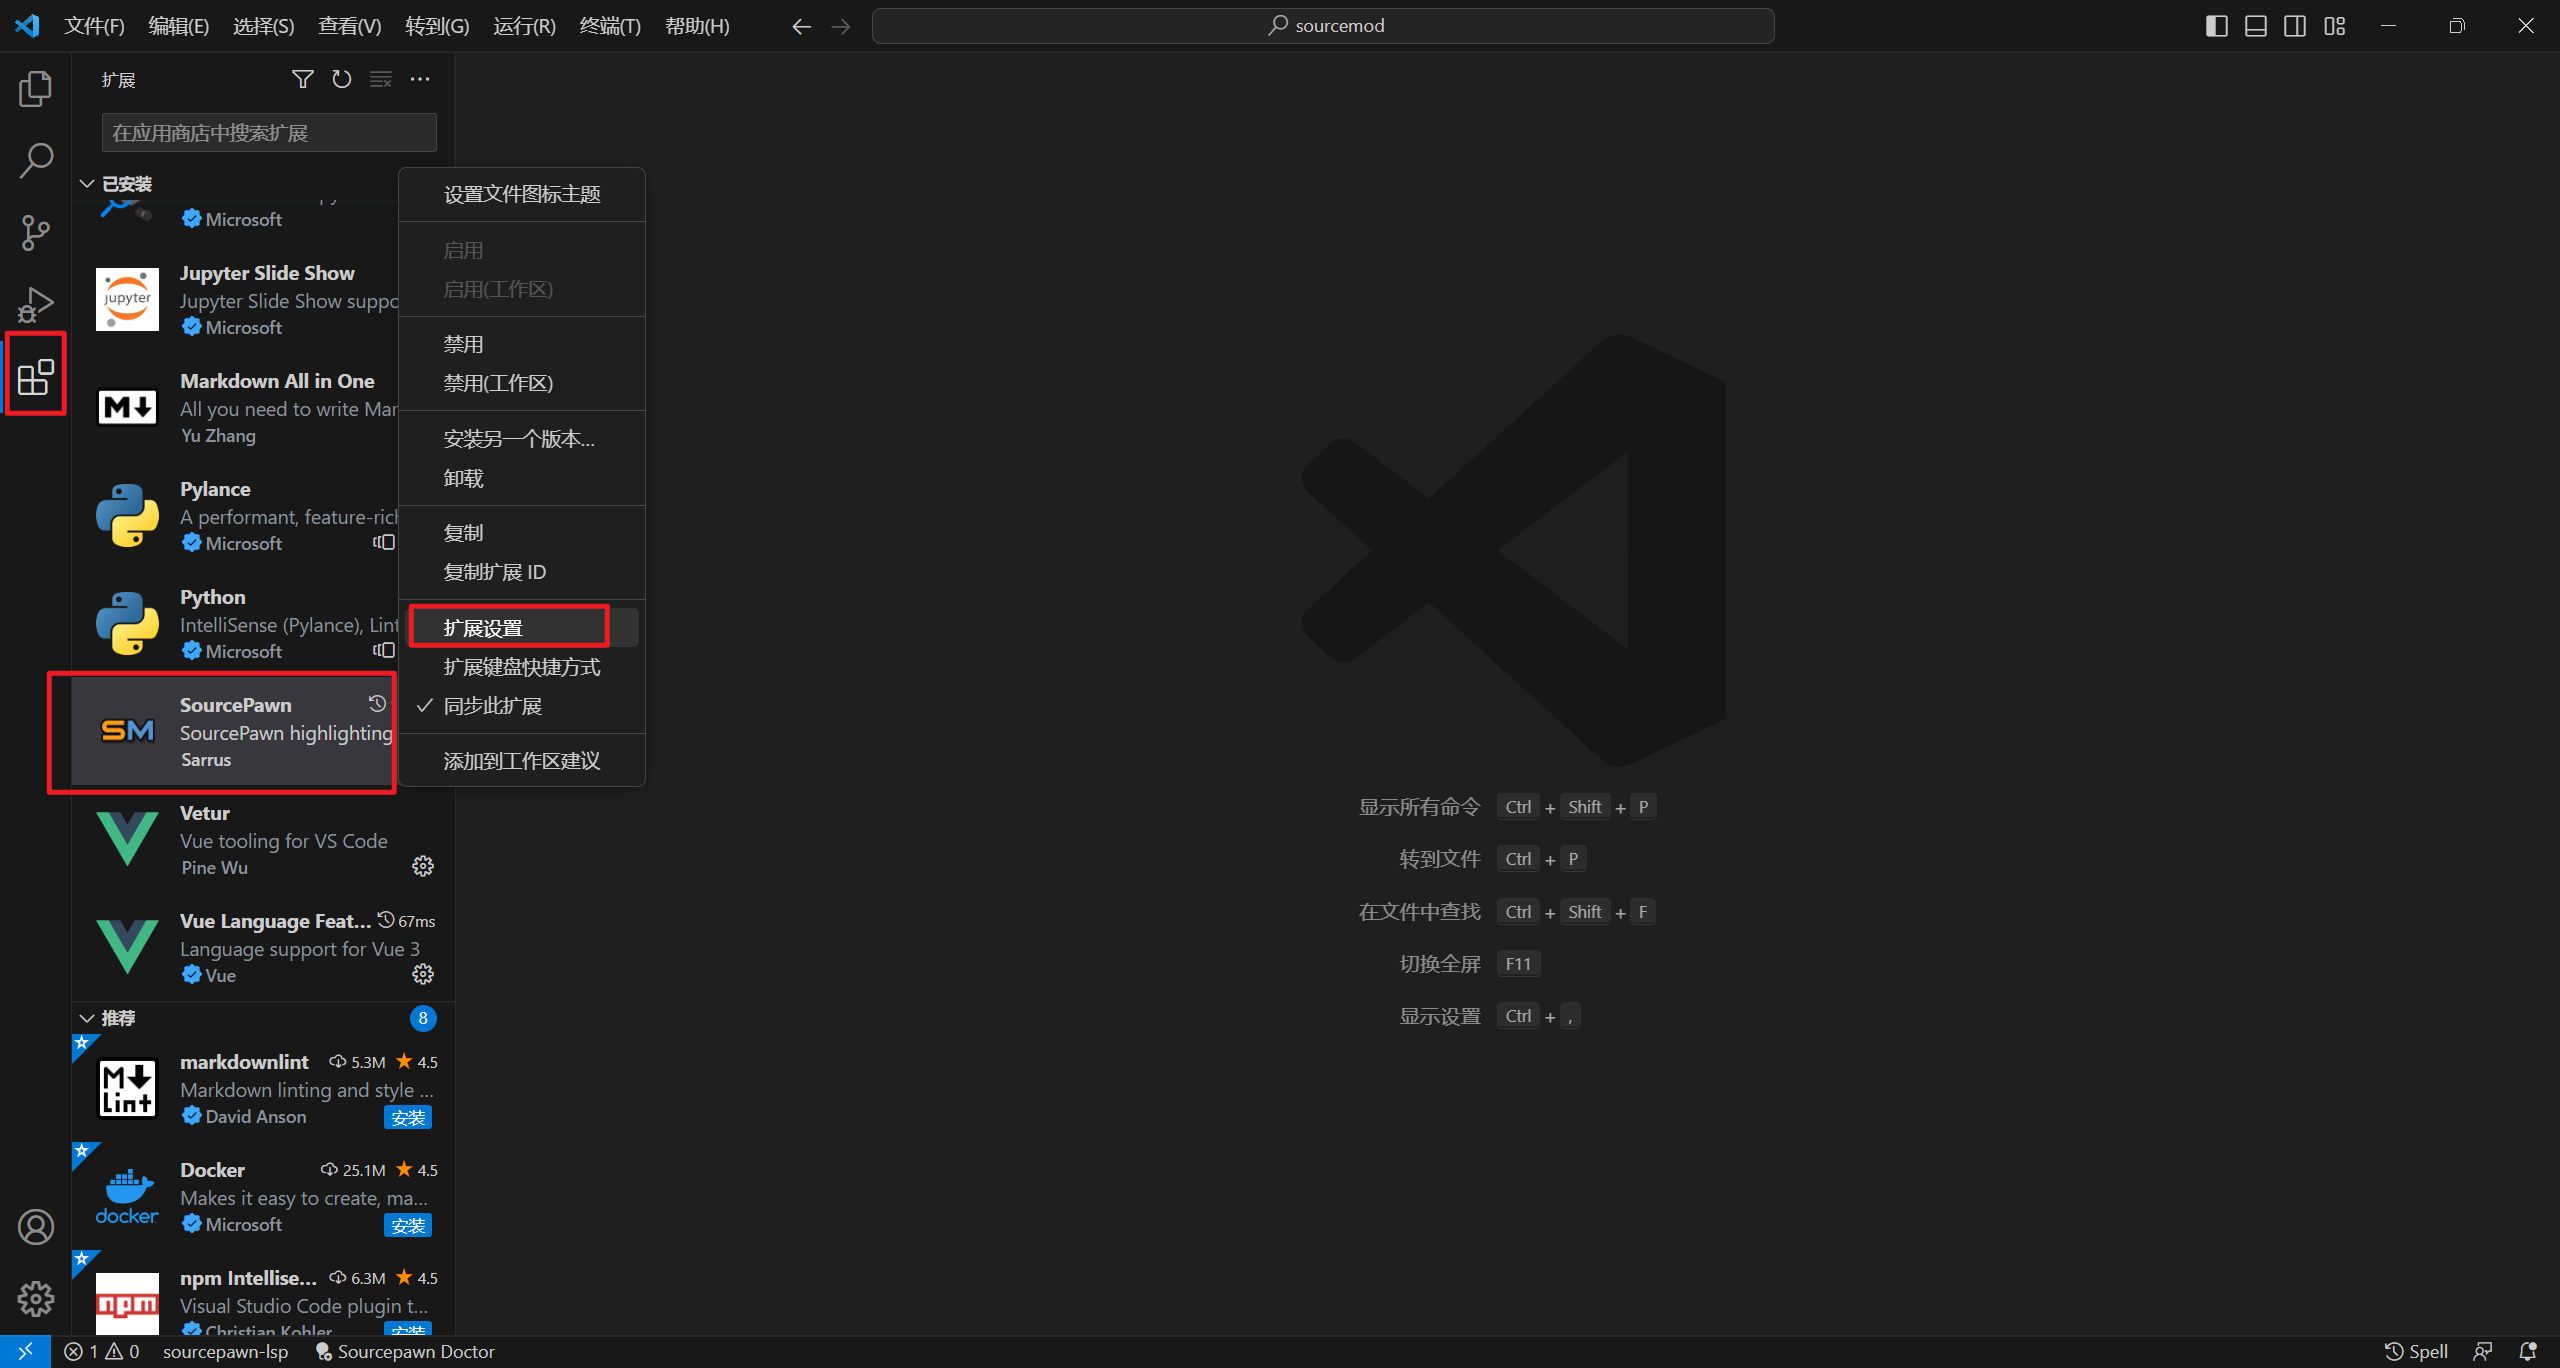Install the Docker extension

[408, 1225]
